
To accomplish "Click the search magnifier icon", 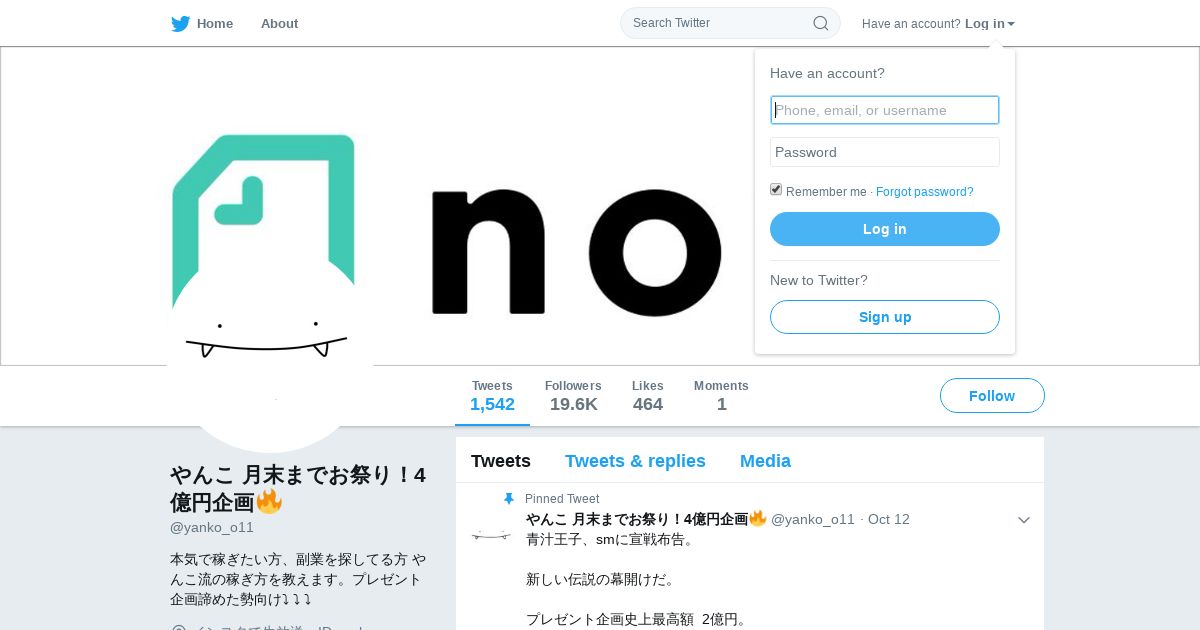I will [820, 23].
